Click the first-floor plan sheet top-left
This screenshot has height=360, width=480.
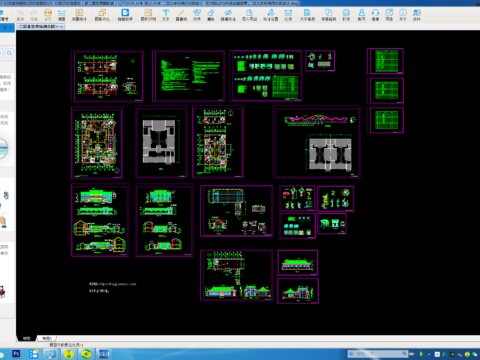pyautogui.click(x=107, y=76)
